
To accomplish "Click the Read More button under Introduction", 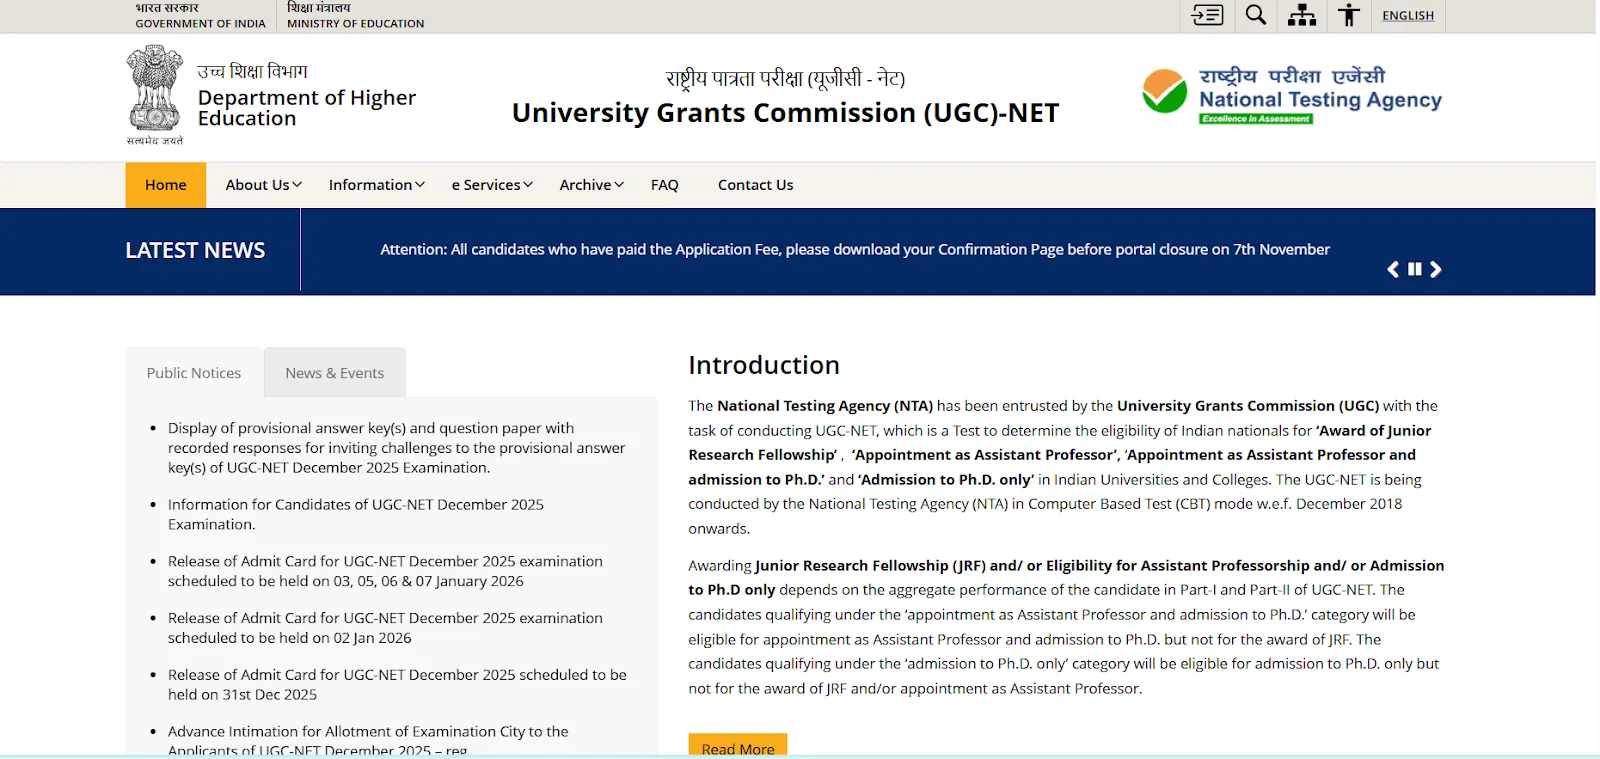I will (738, 746).
